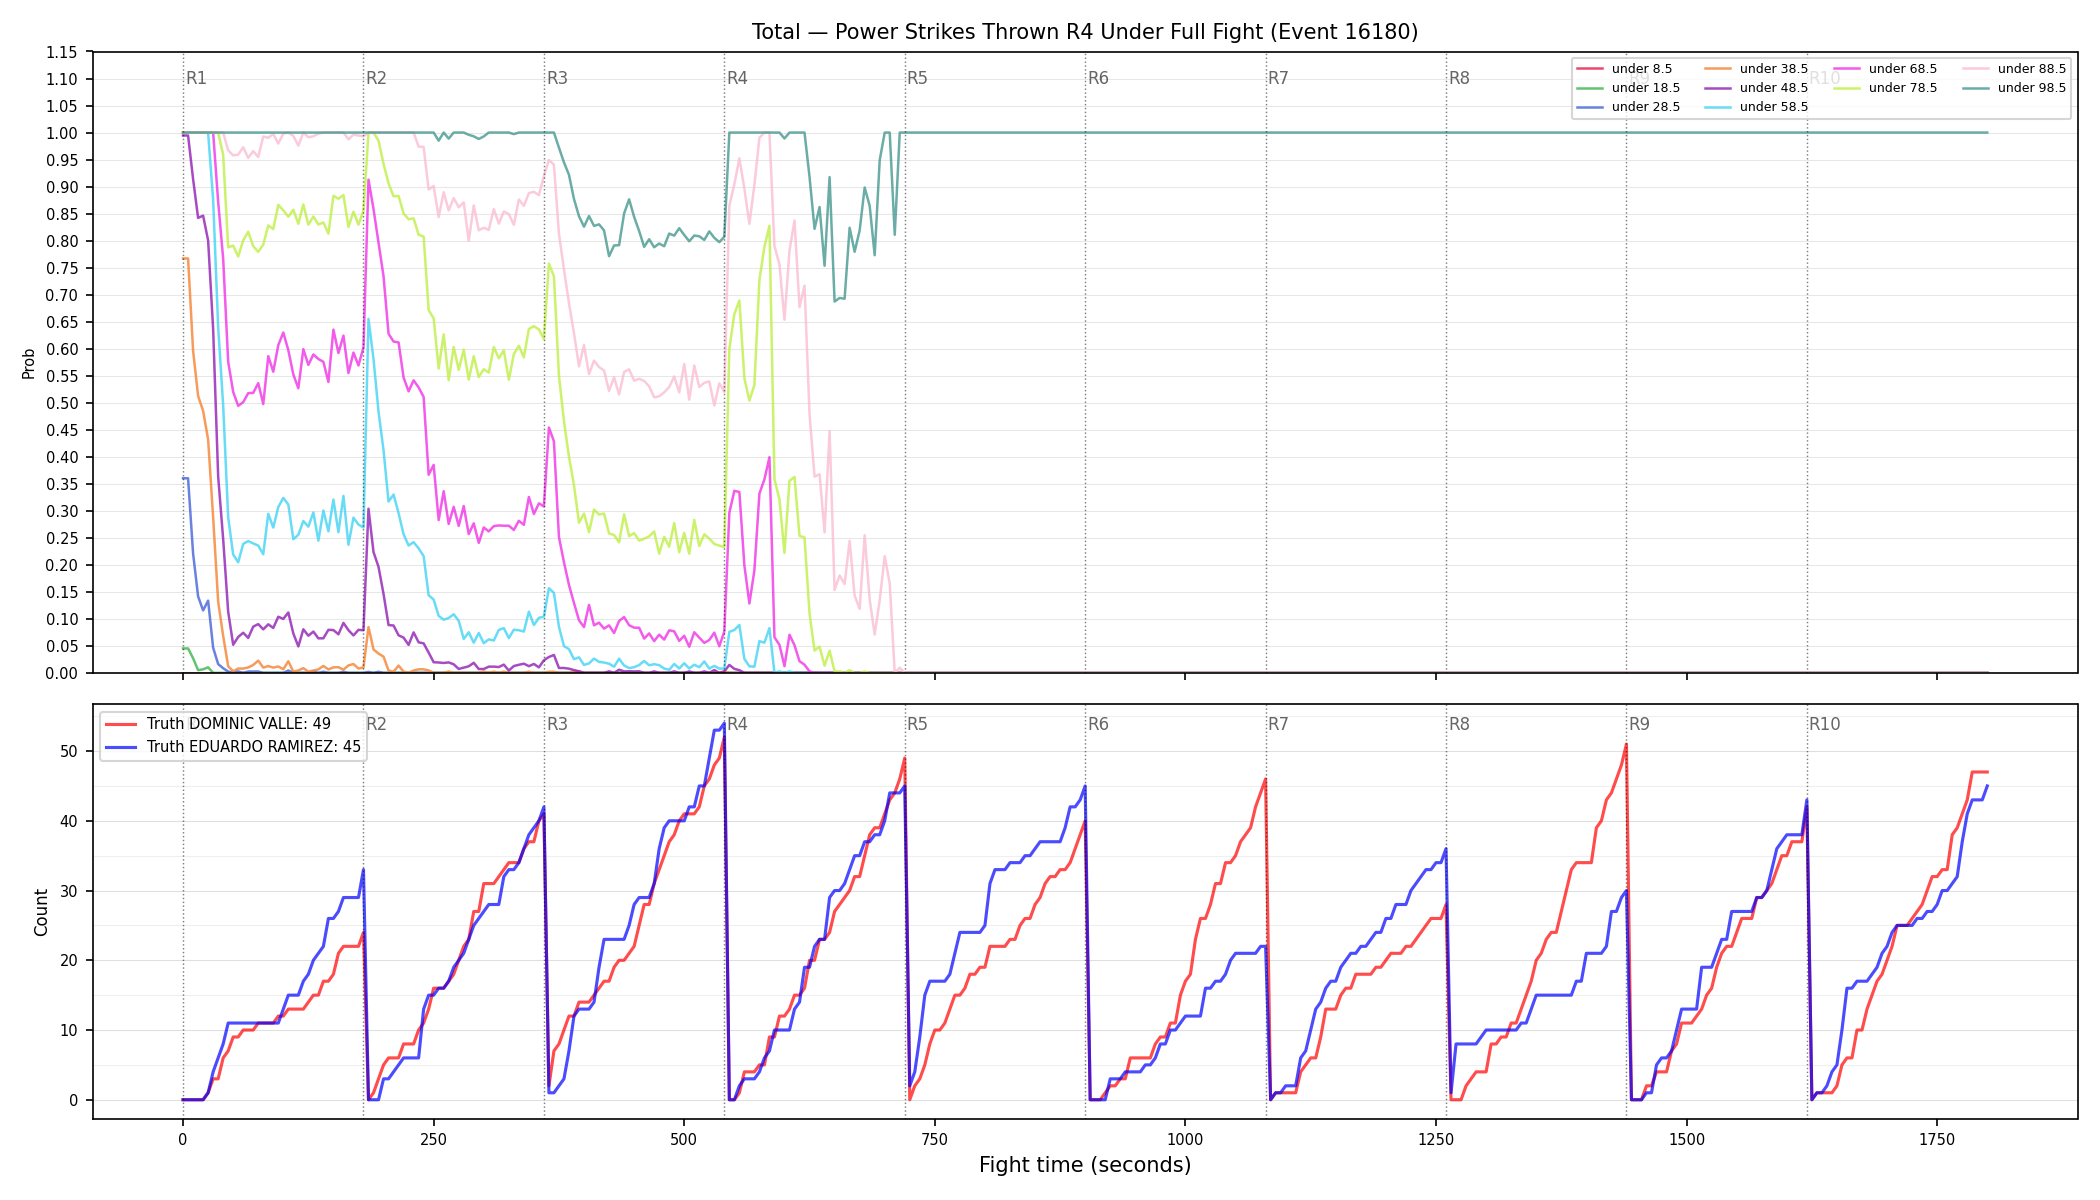Screen dimensions: 2100x1200
Task: Click the 10 tick on Count axis
Action: click(x=70, y=1030)
